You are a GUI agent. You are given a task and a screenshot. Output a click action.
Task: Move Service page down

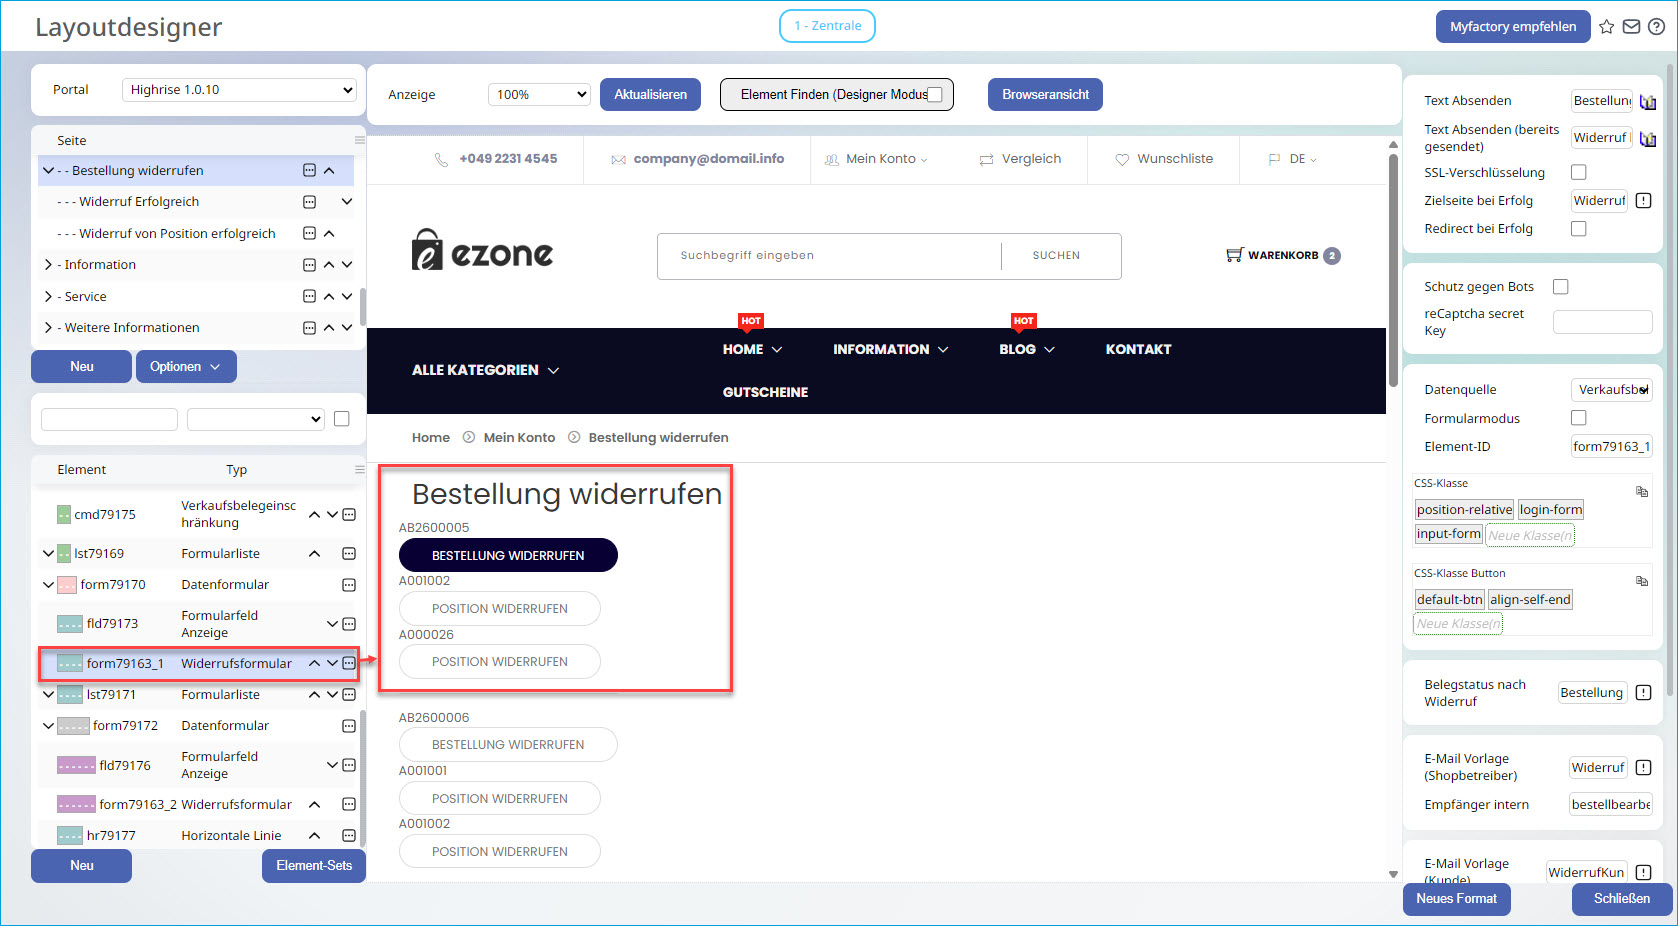click(347, 297)
